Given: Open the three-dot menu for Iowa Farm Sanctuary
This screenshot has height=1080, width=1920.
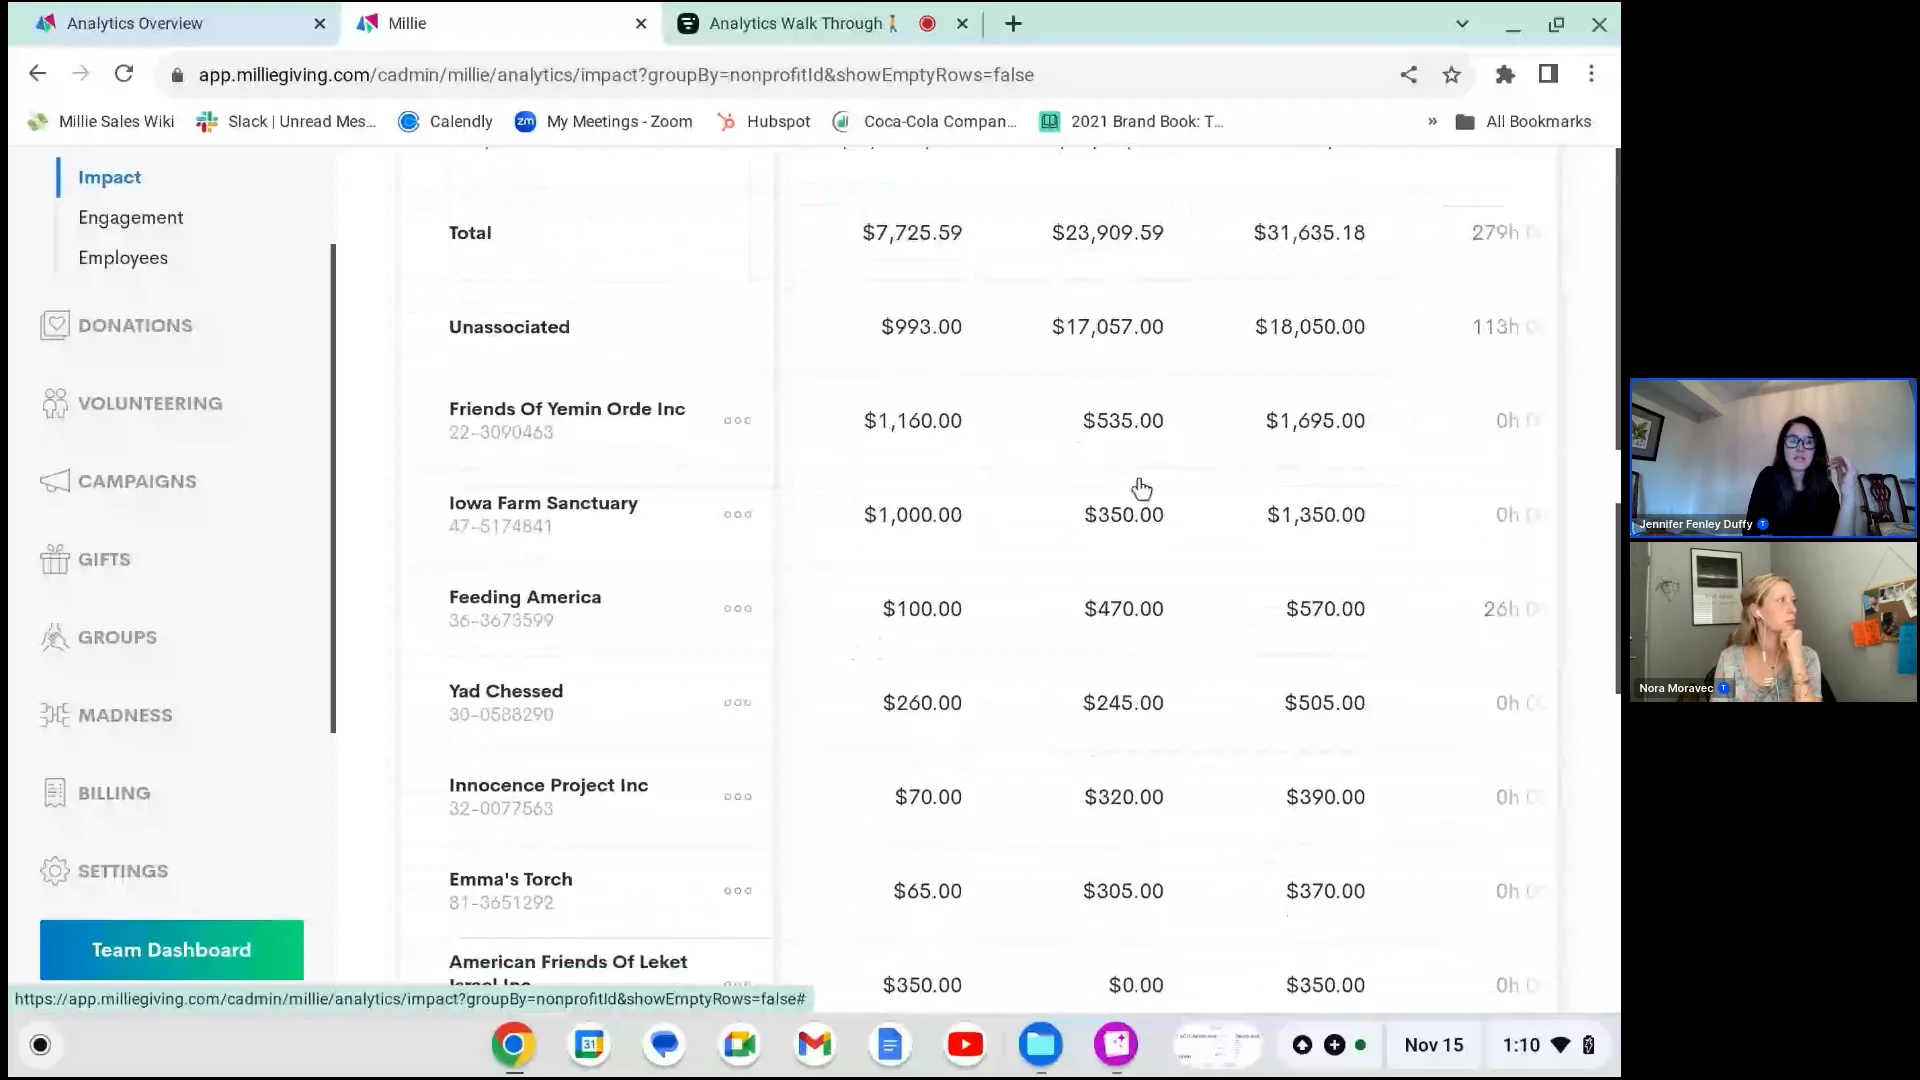Looking at the screenshot, I should tap(738, 514).
